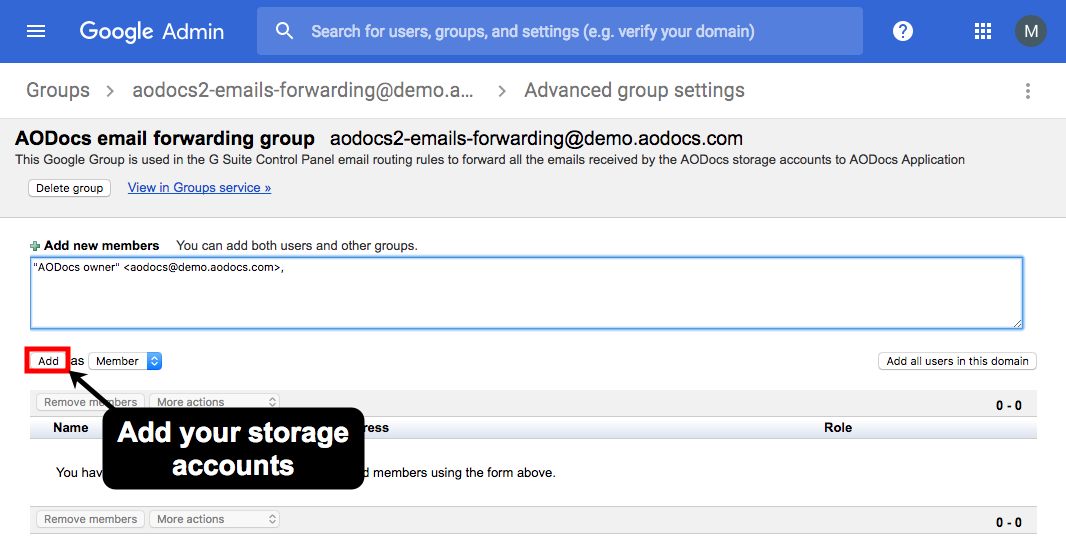
Task: Click the AODocs email forwarding group title
Action: [165, 138]
